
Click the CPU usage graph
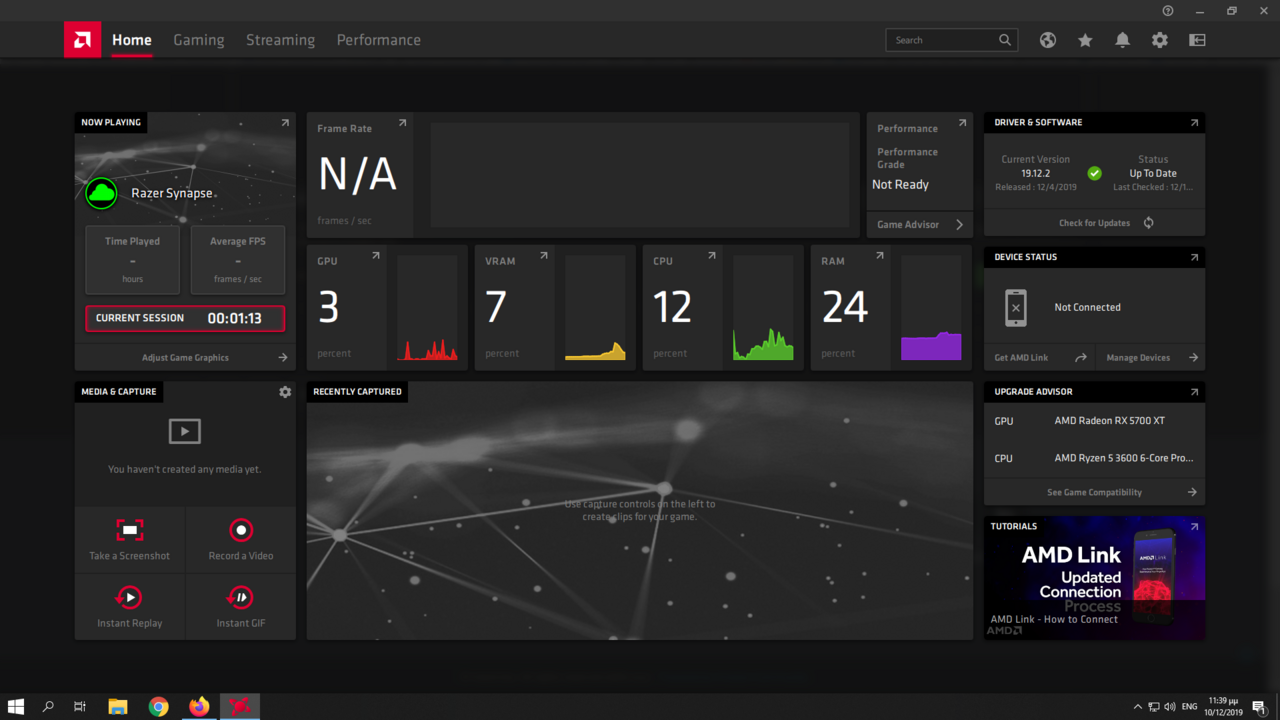[x=763, y=308]
